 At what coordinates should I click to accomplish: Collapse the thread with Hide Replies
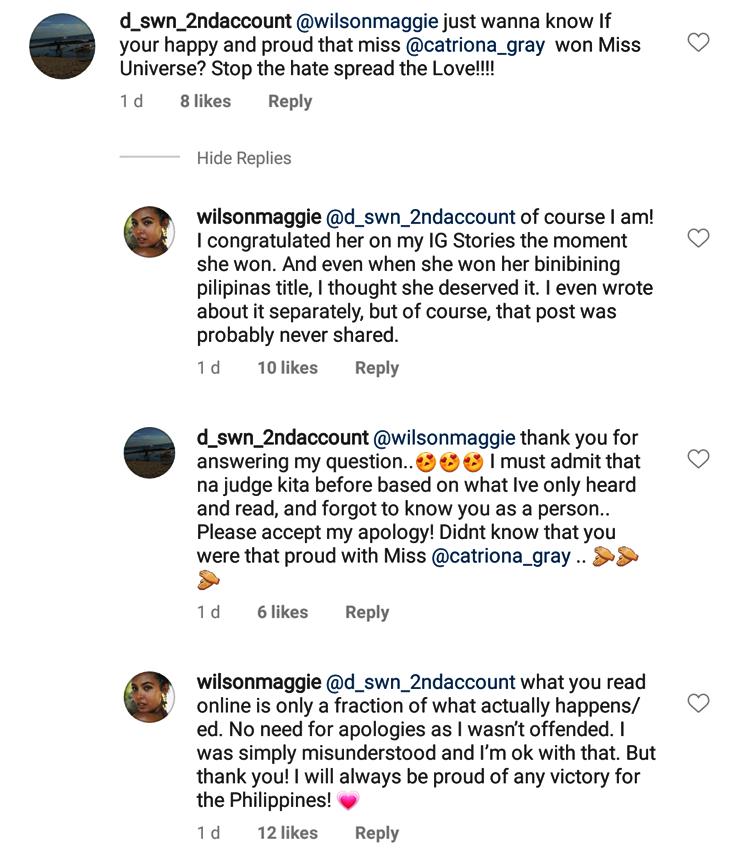(x=243, y=158)
